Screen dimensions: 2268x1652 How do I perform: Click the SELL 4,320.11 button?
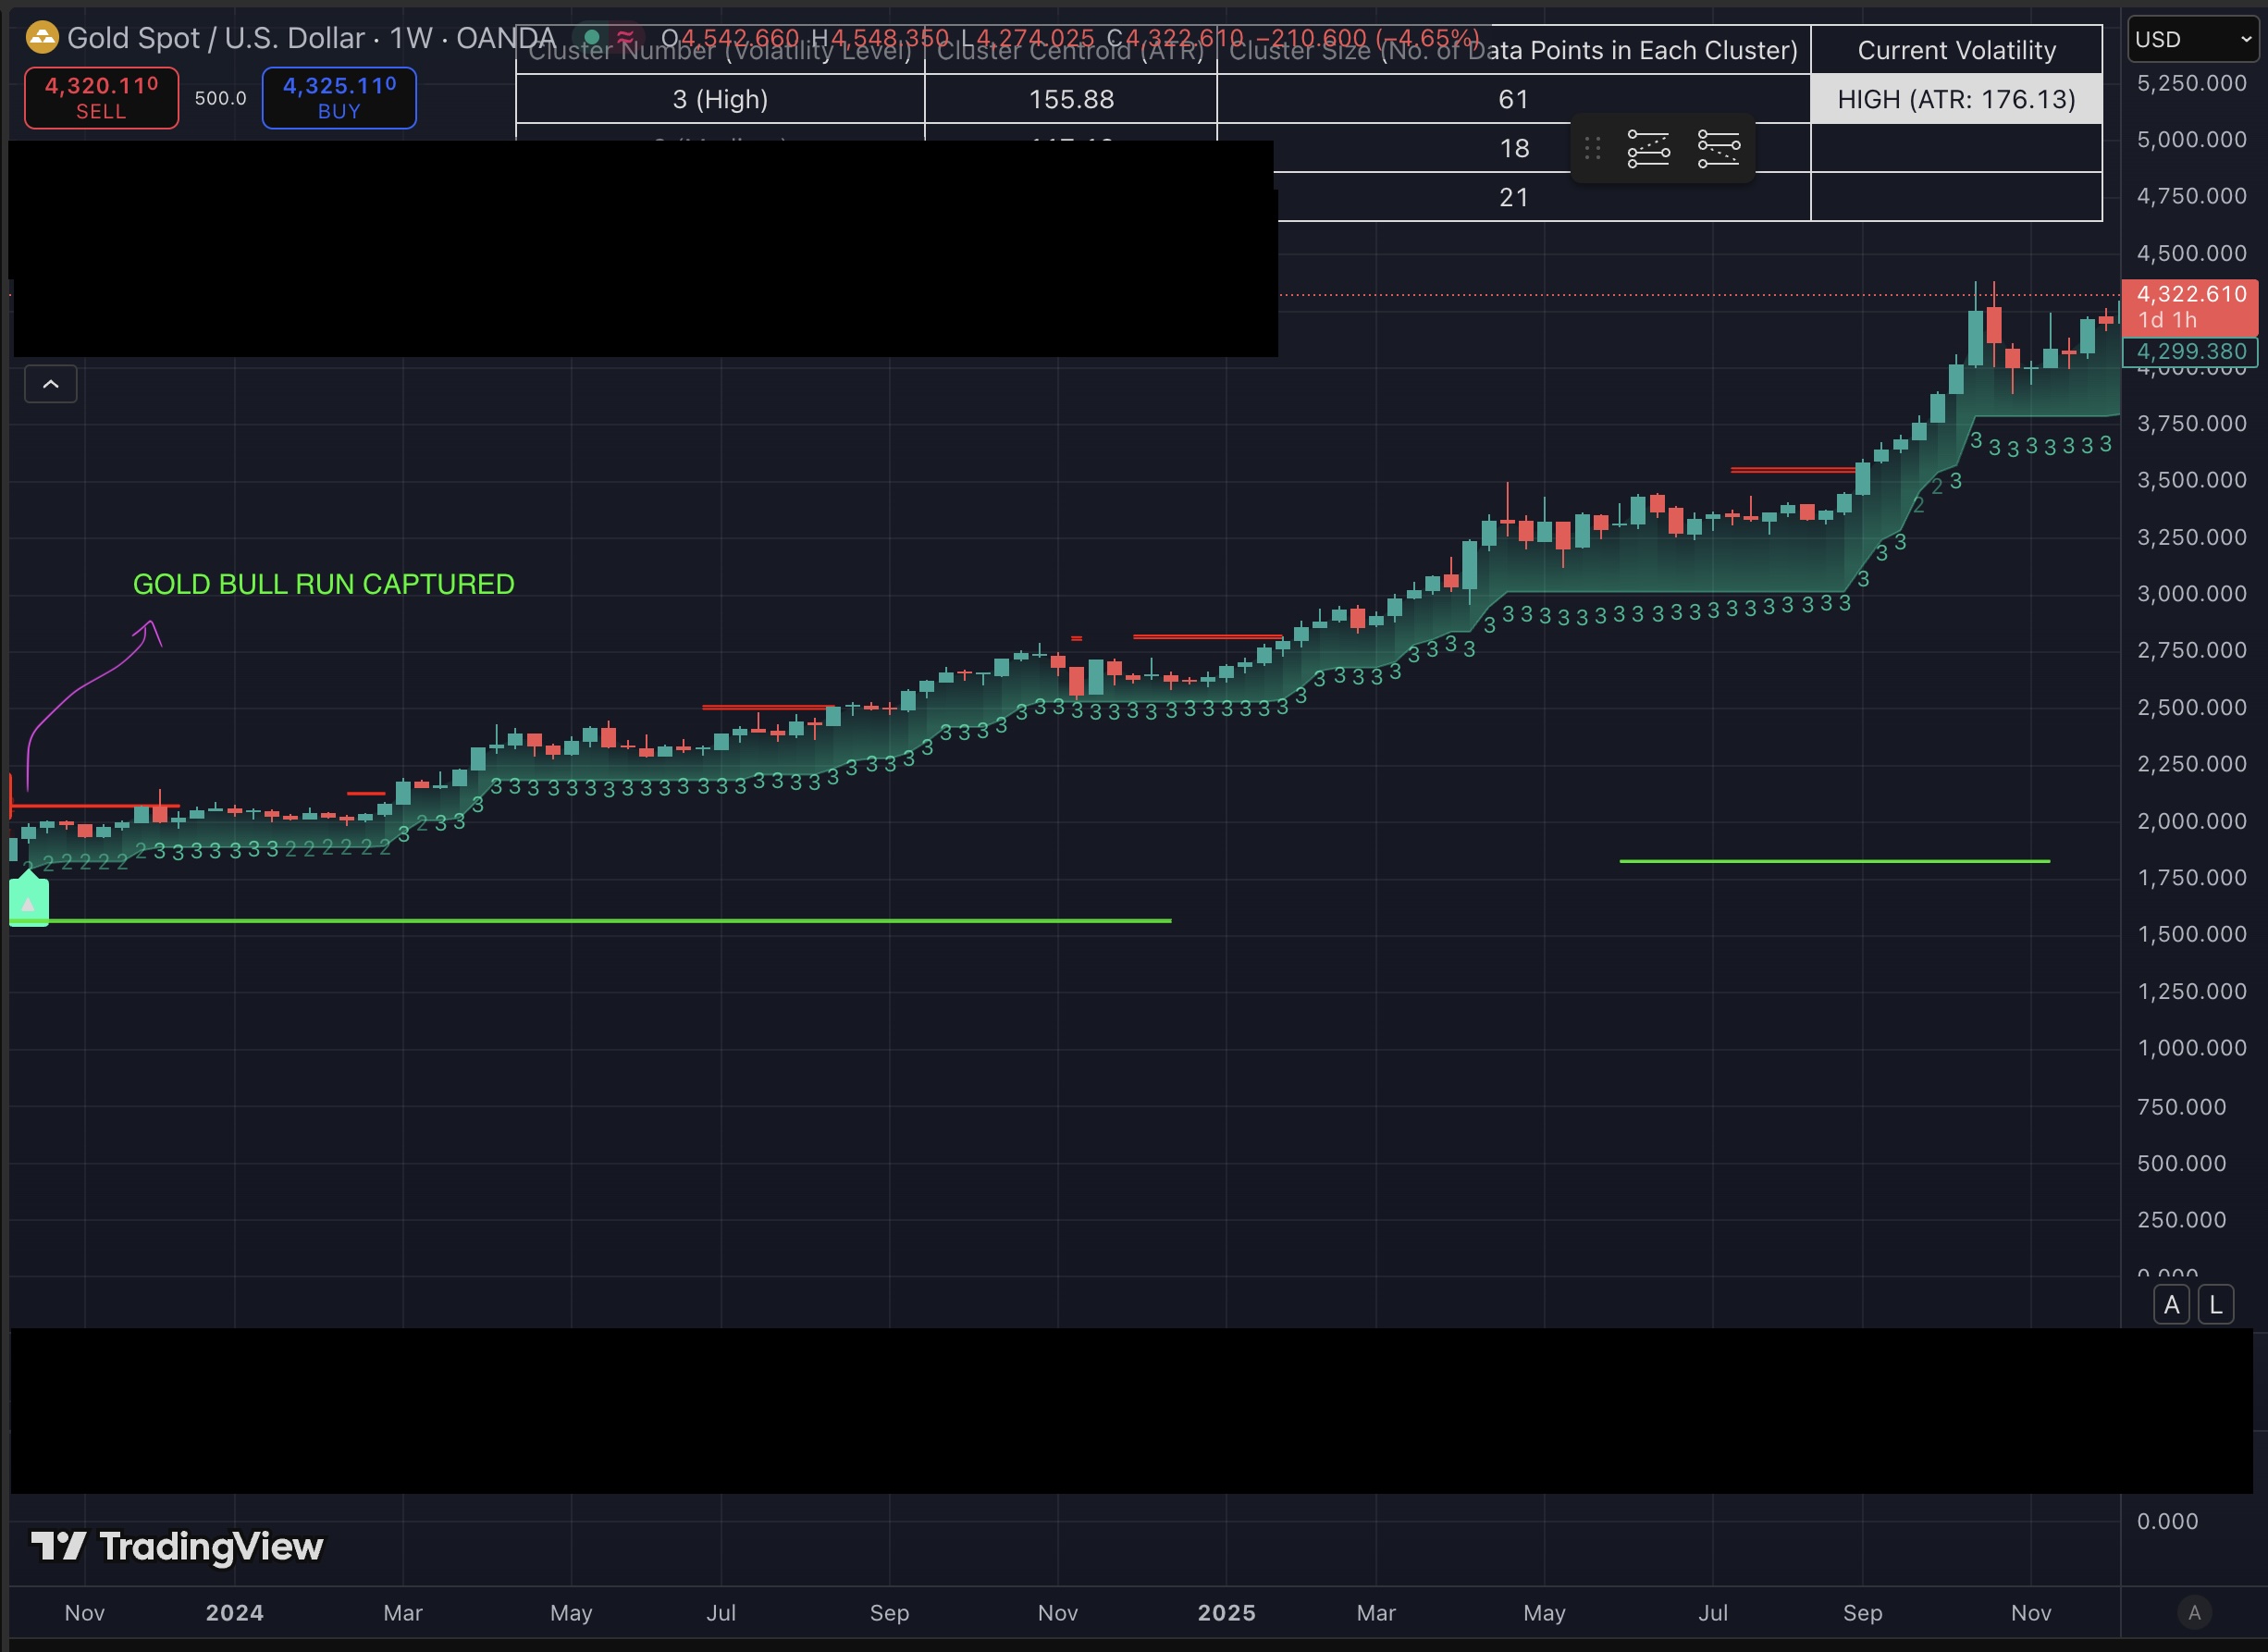[x=102, y=98]
